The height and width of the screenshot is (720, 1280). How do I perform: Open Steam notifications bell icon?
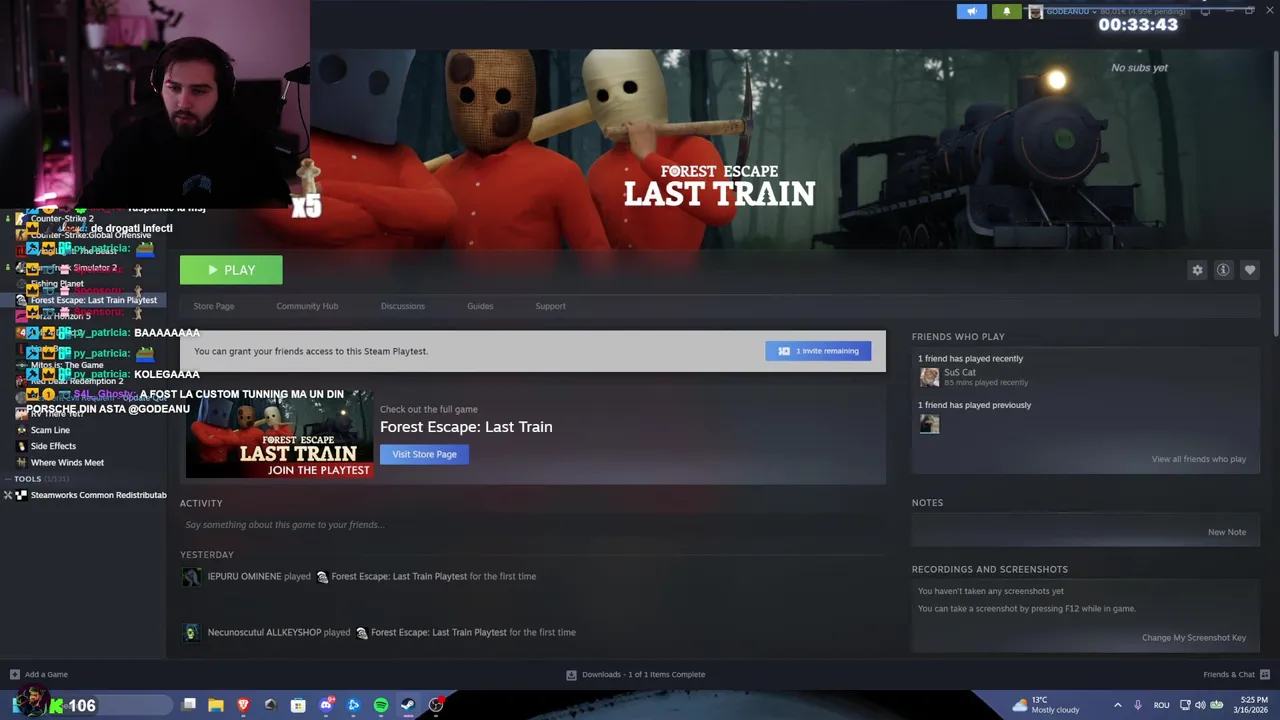[1006, 11]
